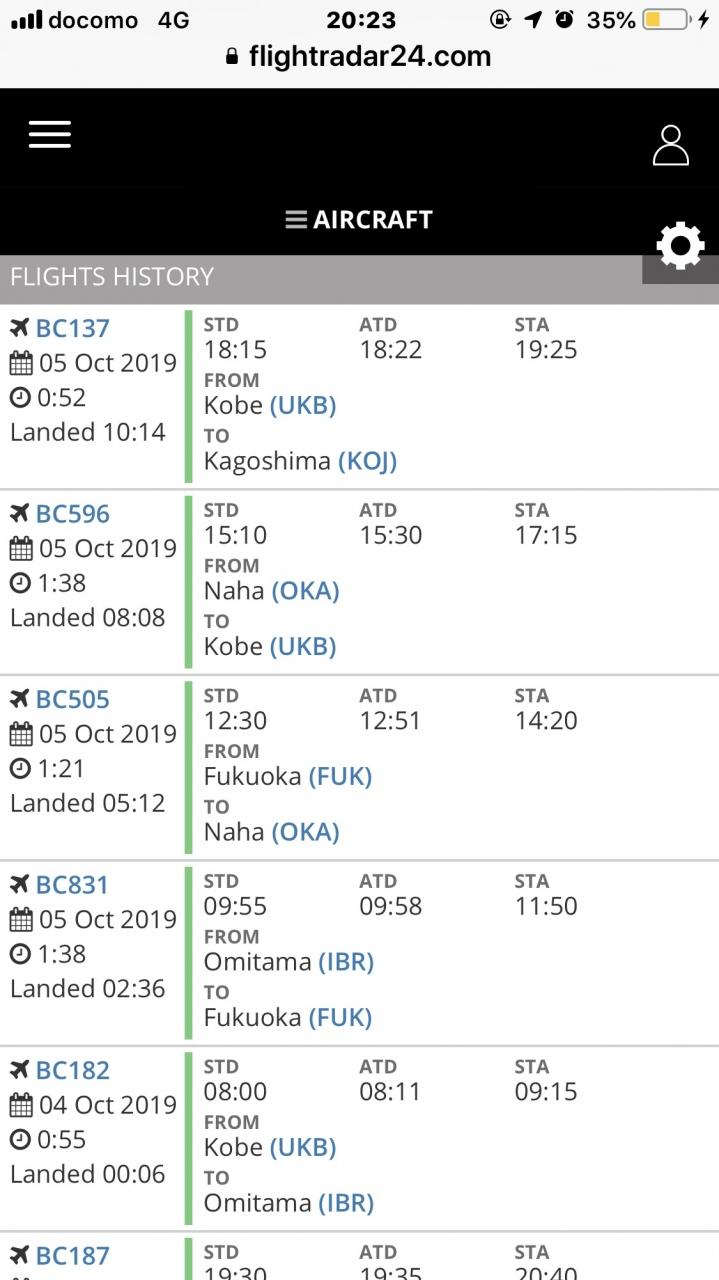Click the FLIGHTS HISTORY header bar

coord(359,277)
